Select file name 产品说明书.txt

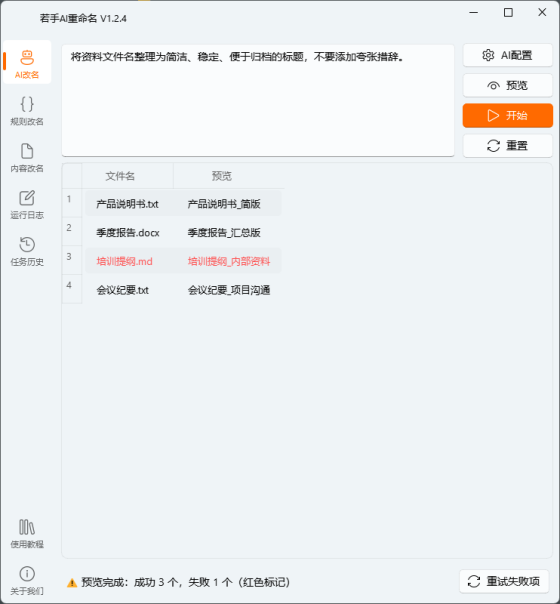coord(127,204)
